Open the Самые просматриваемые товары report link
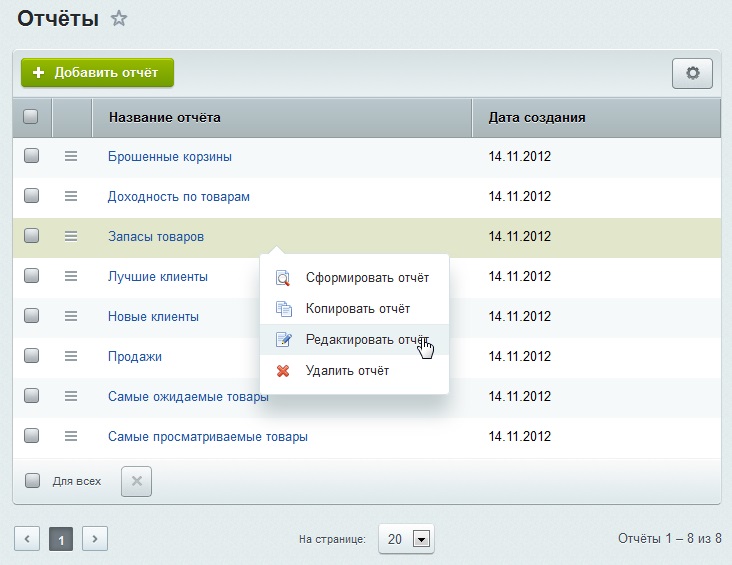The width and height of the screenshot is (732, 565). (208, 437)
